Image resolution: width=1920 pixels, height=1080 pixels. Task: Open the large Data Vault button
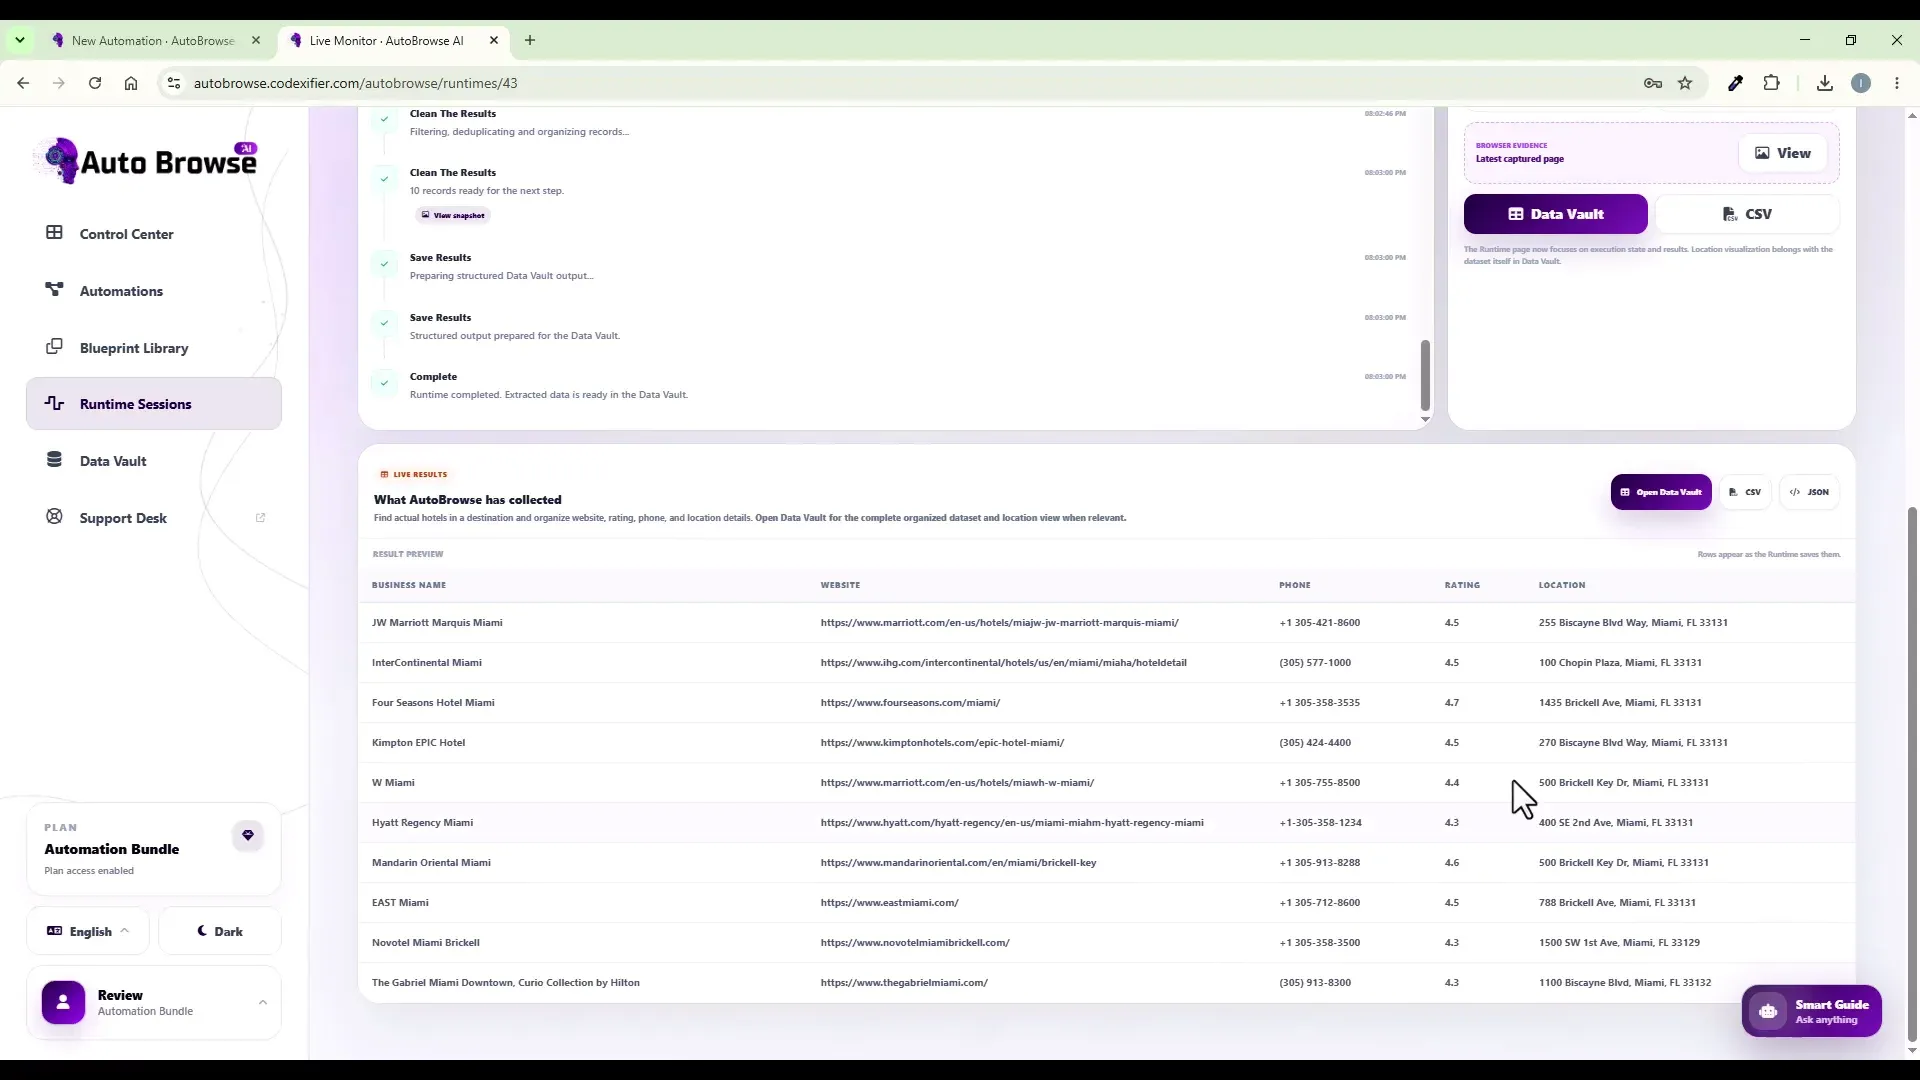(x=1555, y=214)
